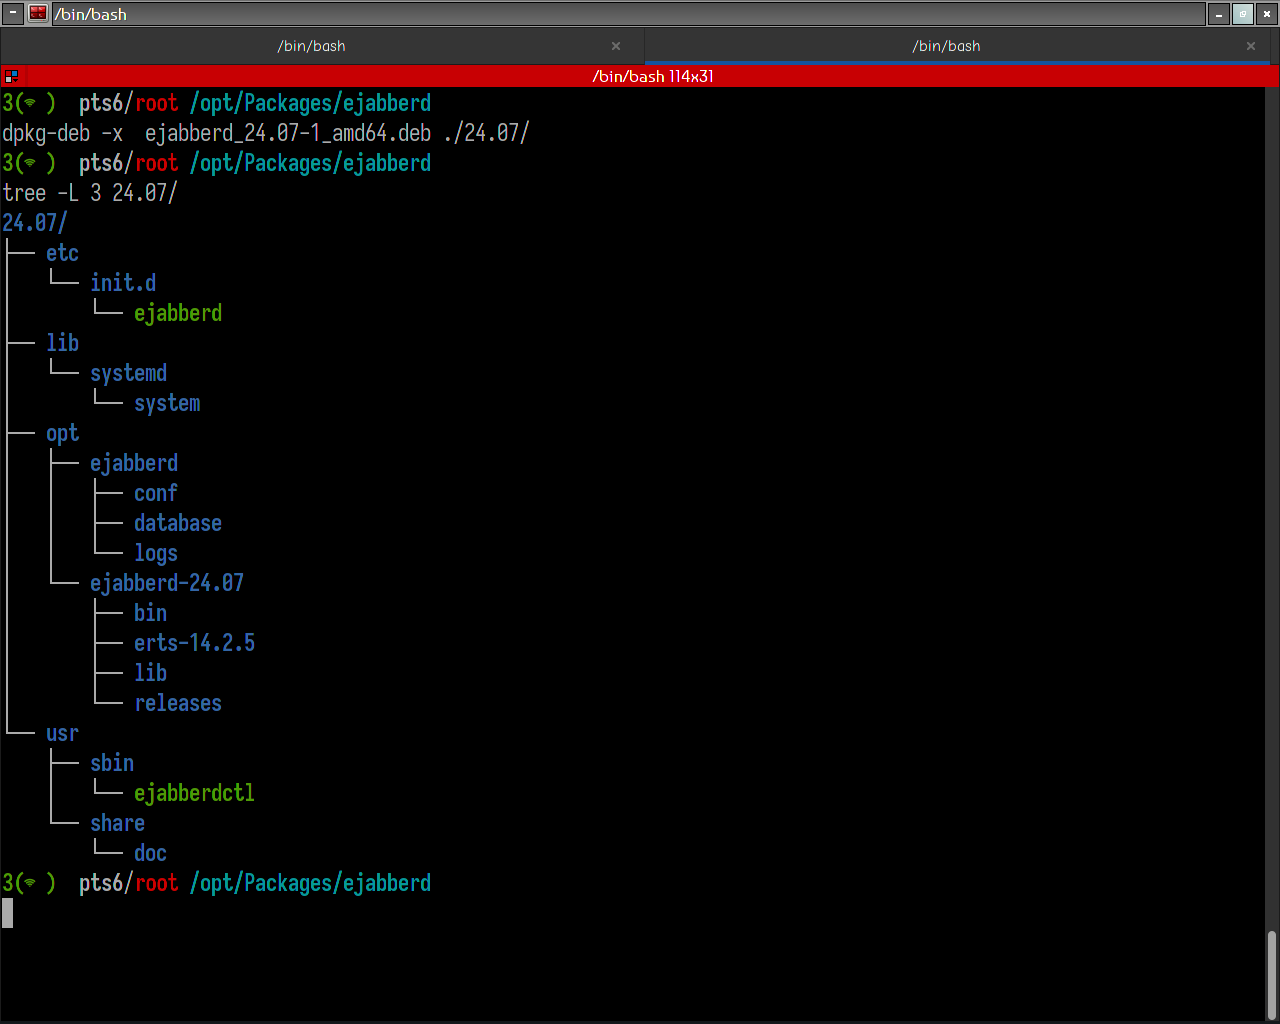Click the '24.07/' root directory line

[35, 223]
